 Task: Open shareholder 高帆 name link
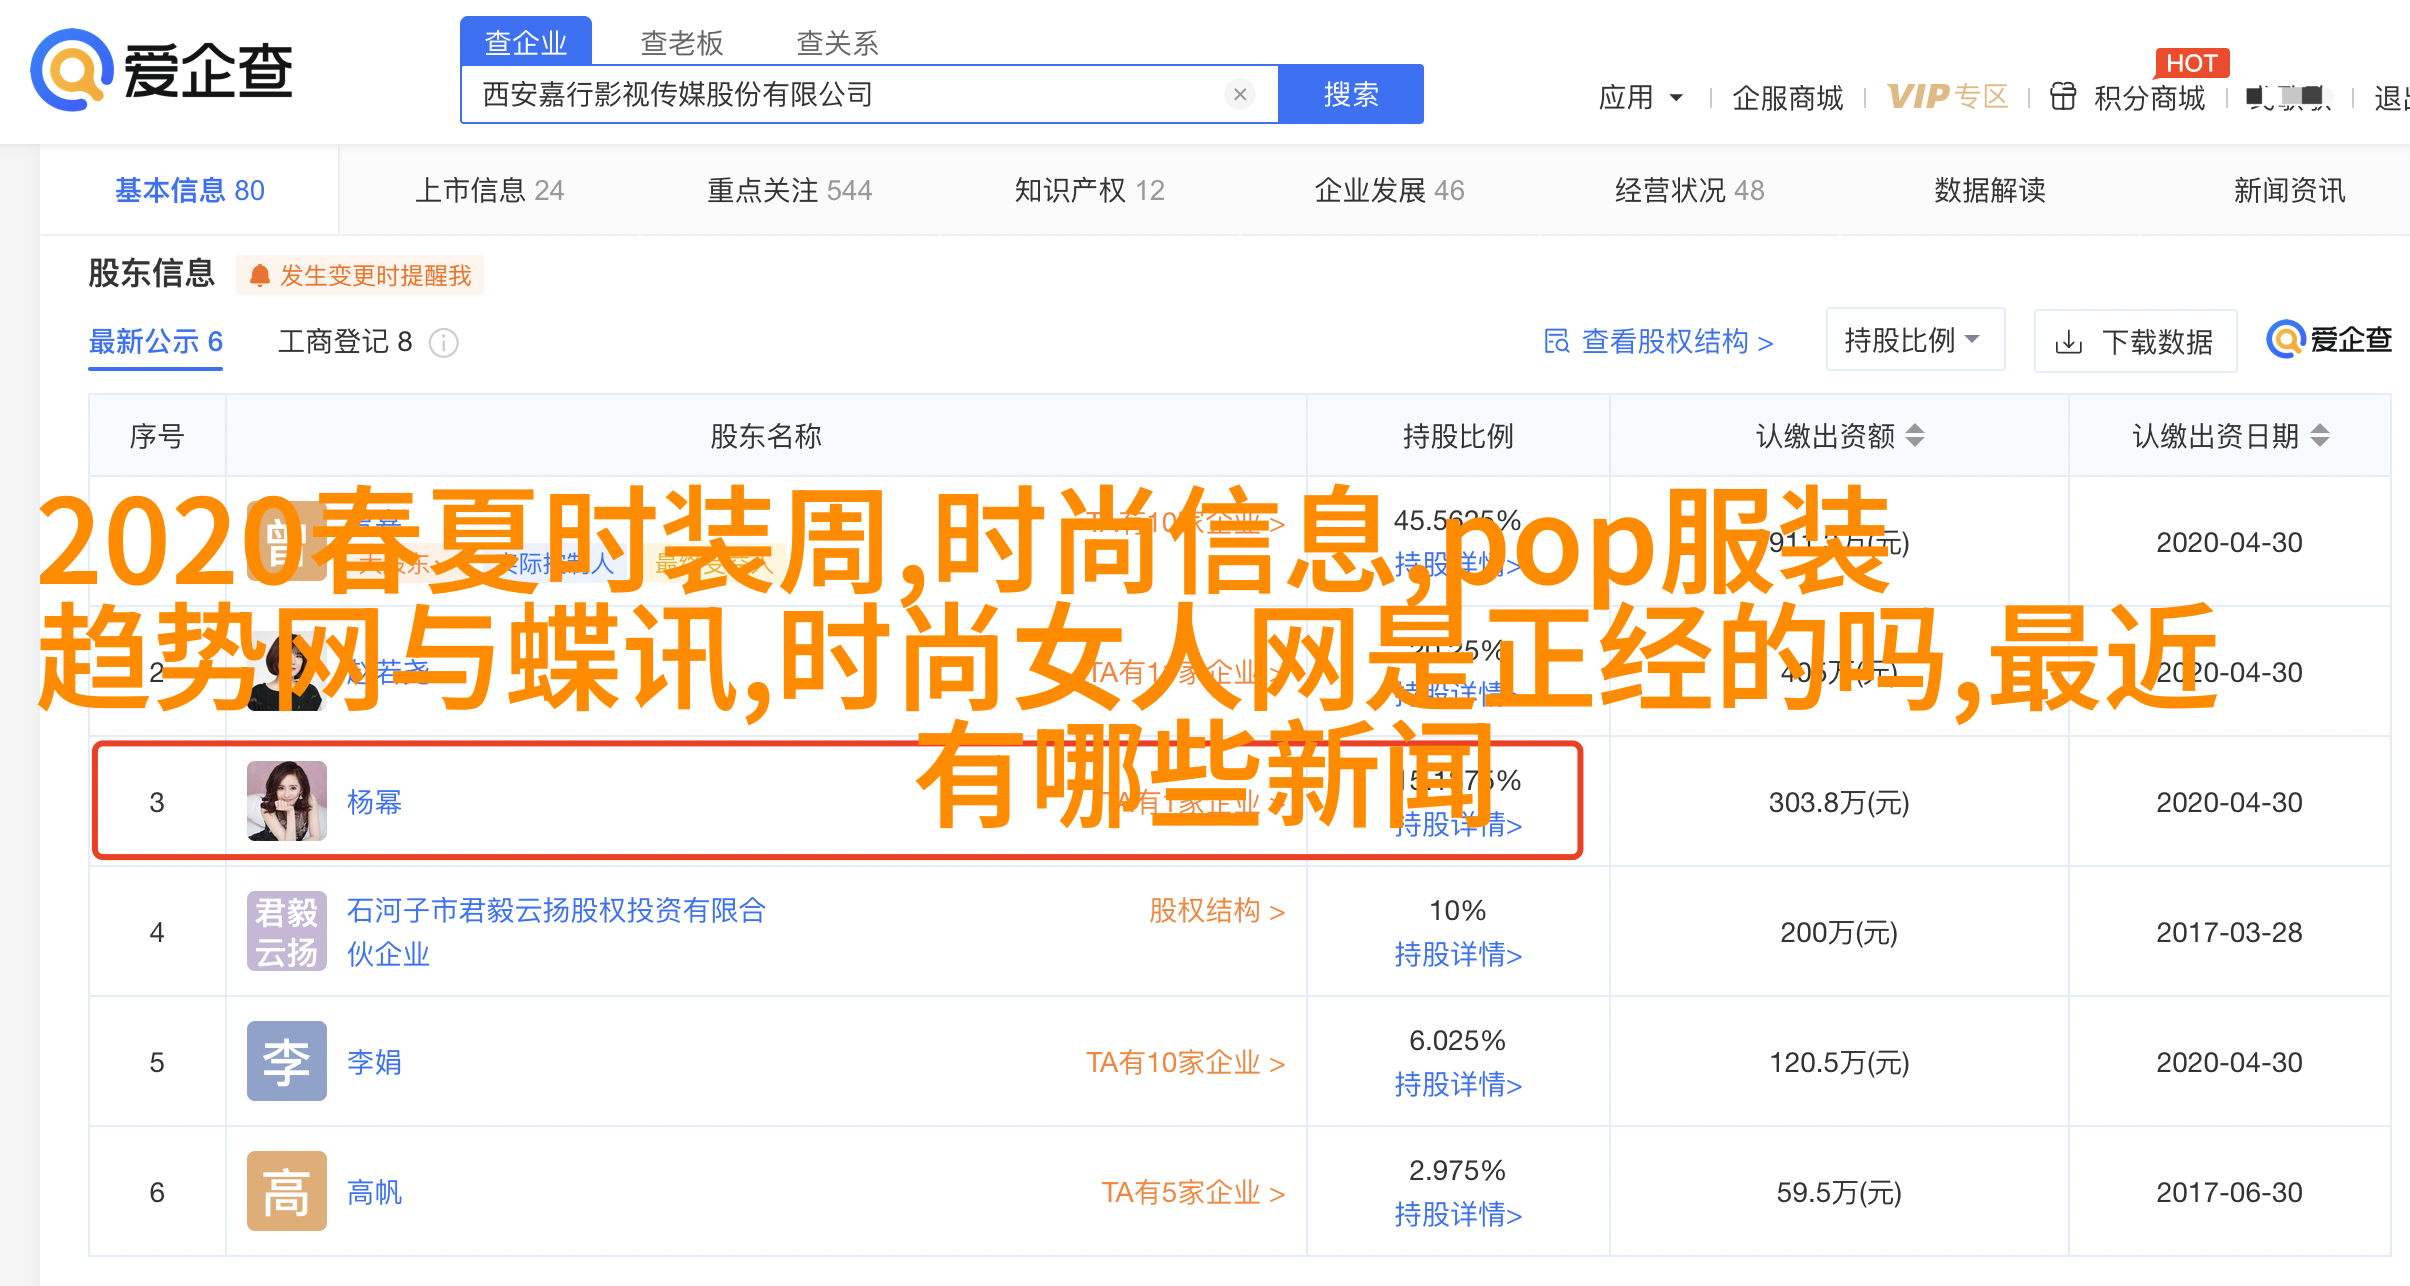pyautogui.click(x=374, y=1192)
